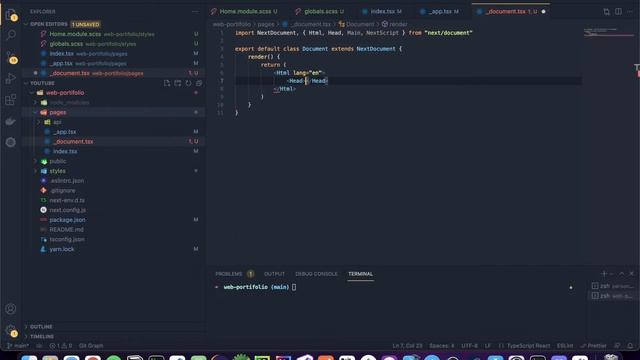
Task: Open the Manage gear menu in the activity bar
Action: [11, 330]
